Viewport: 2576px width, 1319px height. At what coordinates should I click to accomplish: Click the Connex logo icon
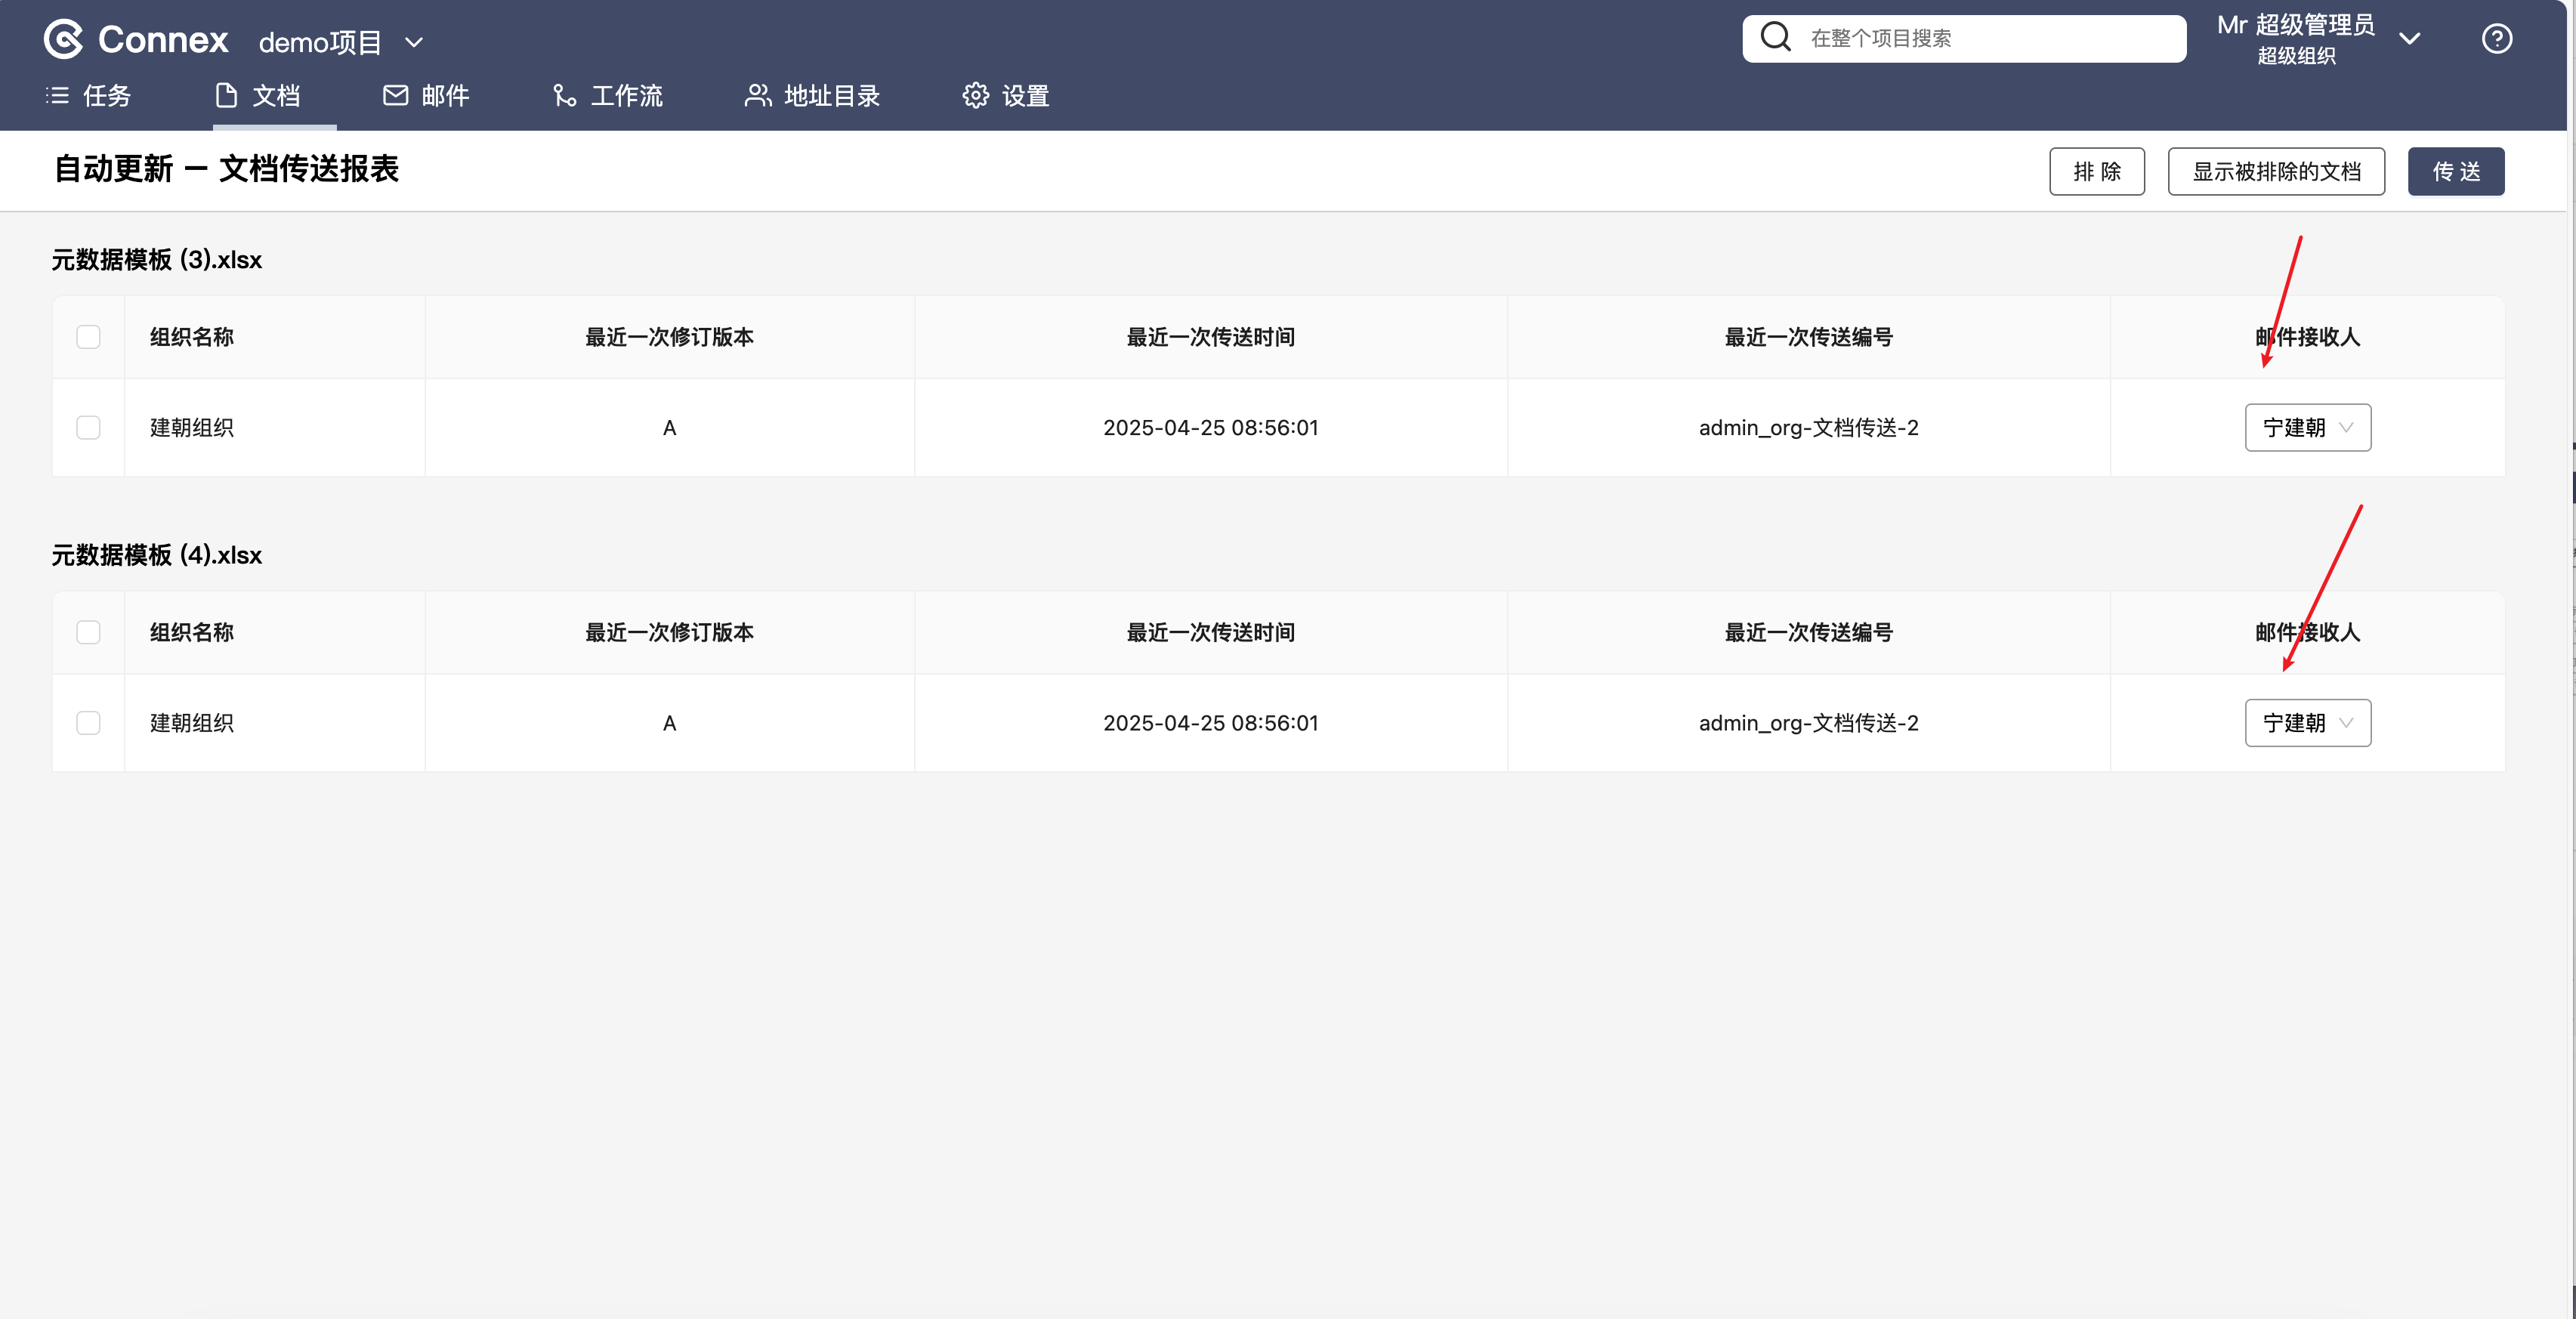(64, 40)
